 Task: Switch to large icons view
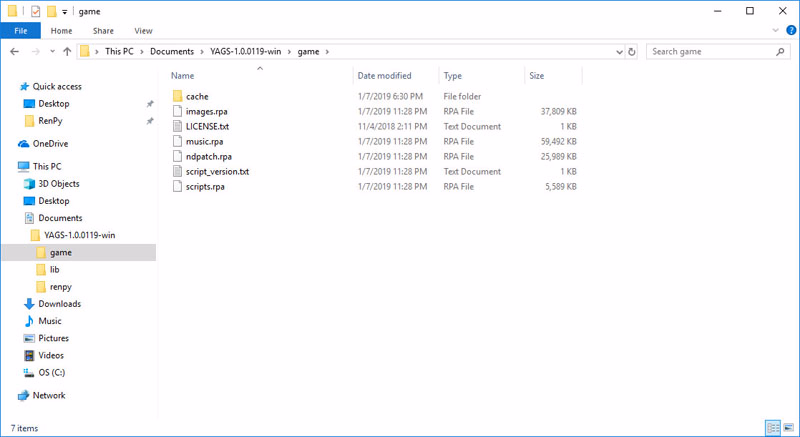[x=787, y=427]
